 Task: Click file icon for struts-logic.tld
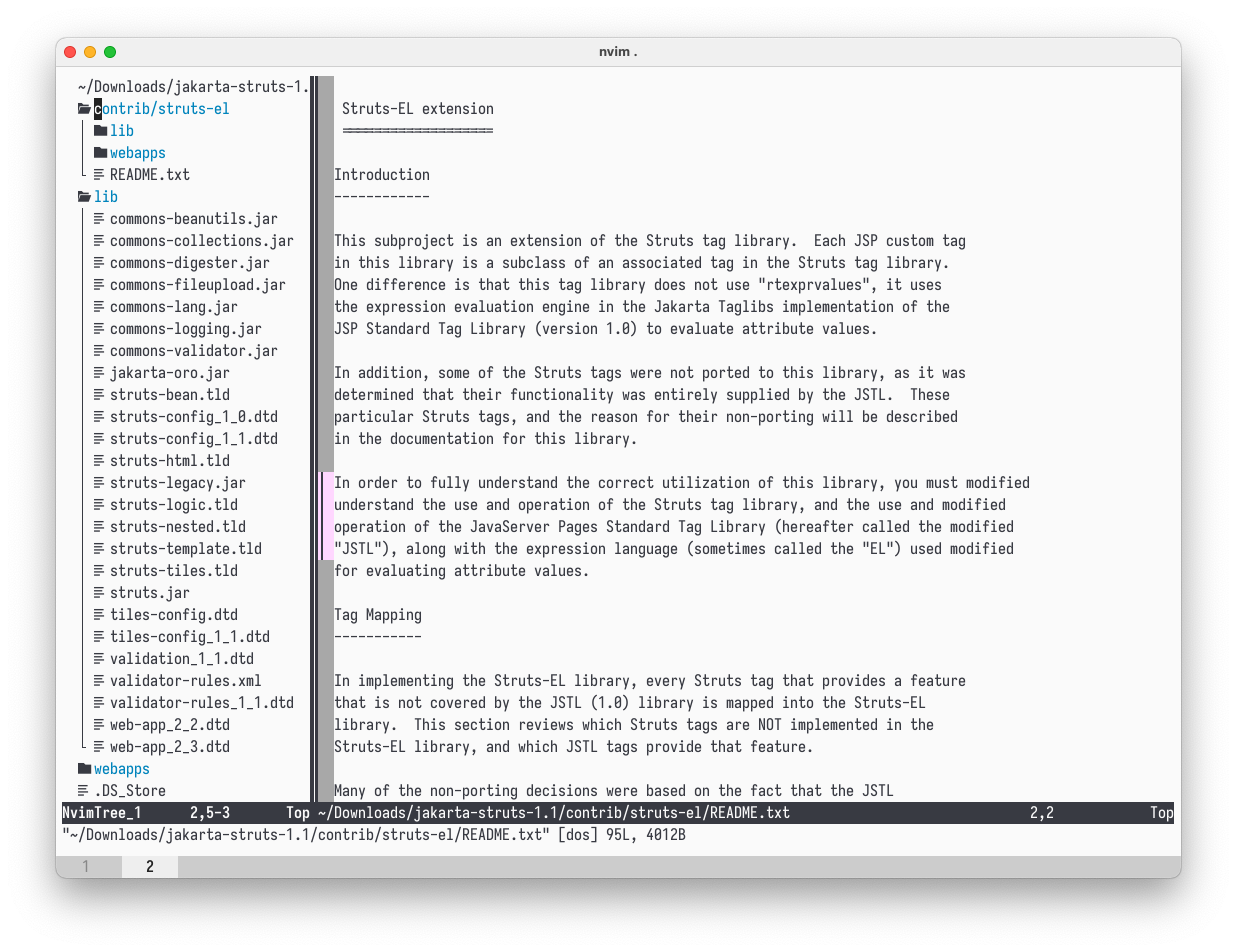click(99, 505)
